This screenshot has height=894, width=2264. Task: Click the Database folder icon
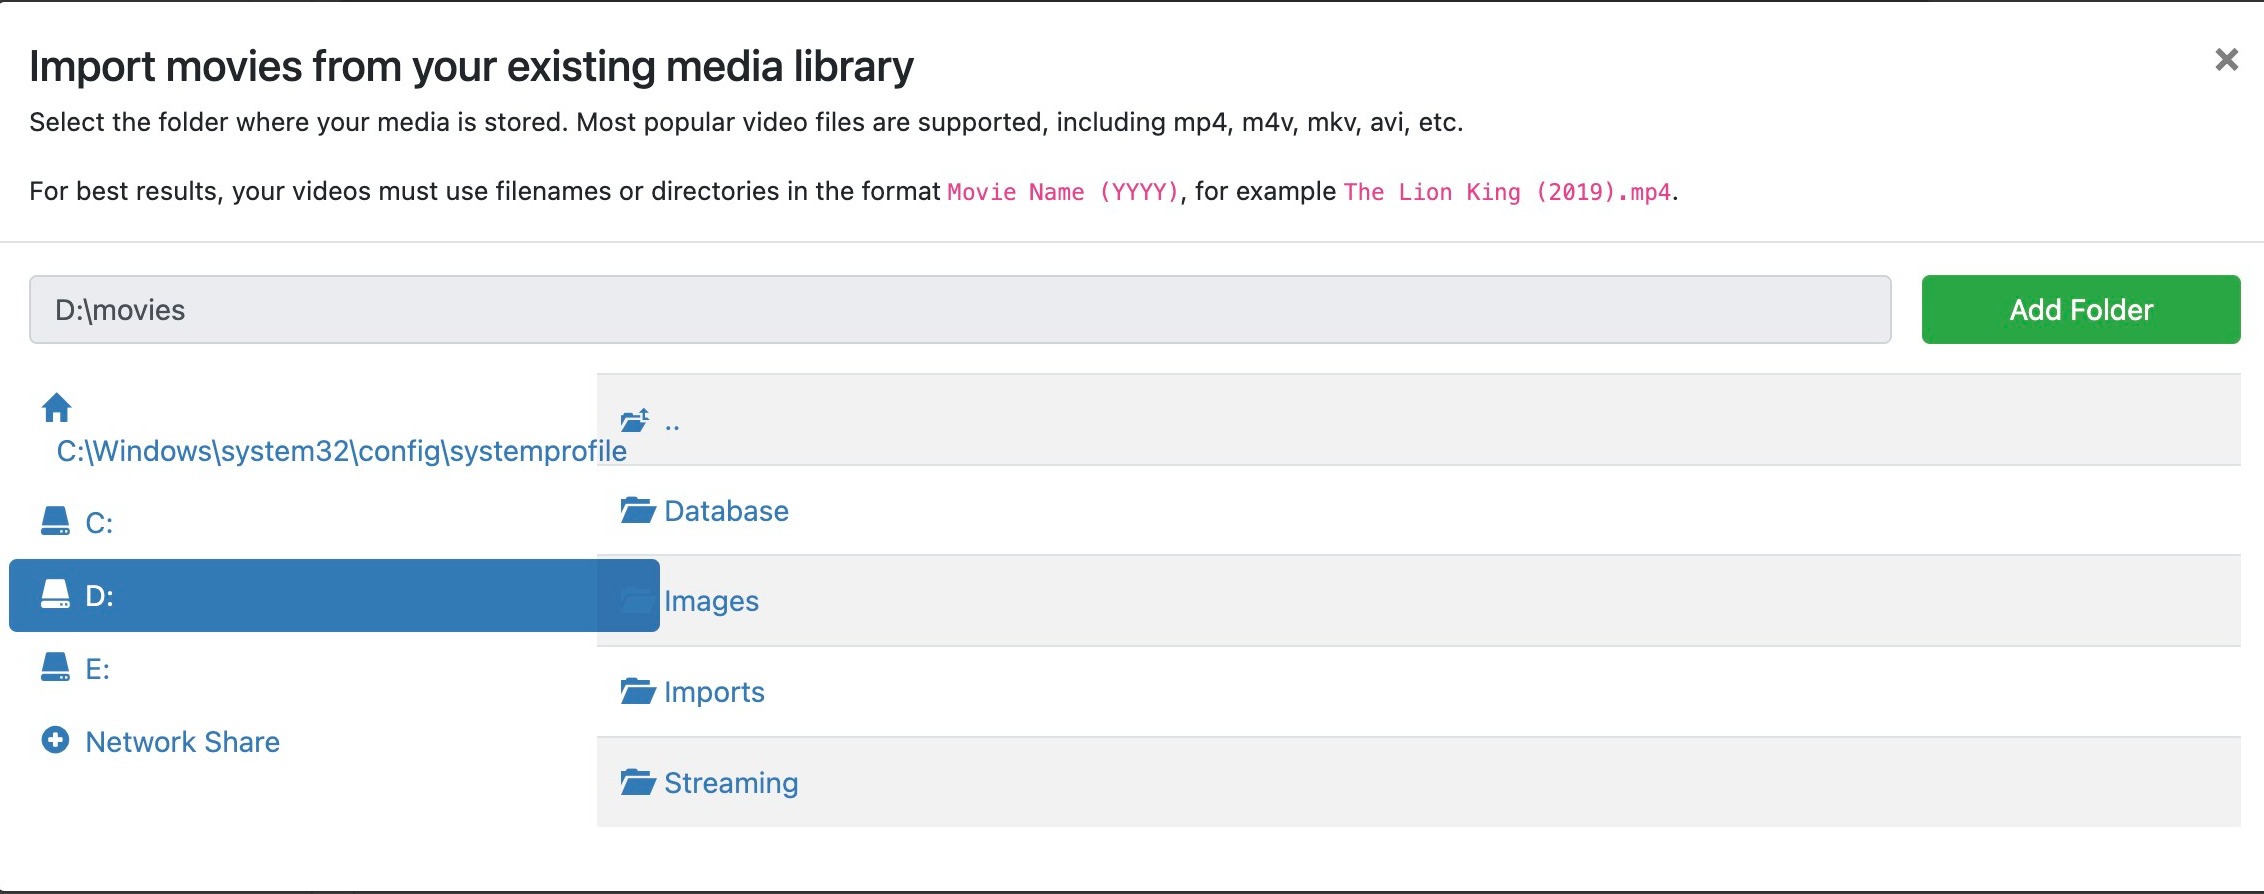point(637,510)
